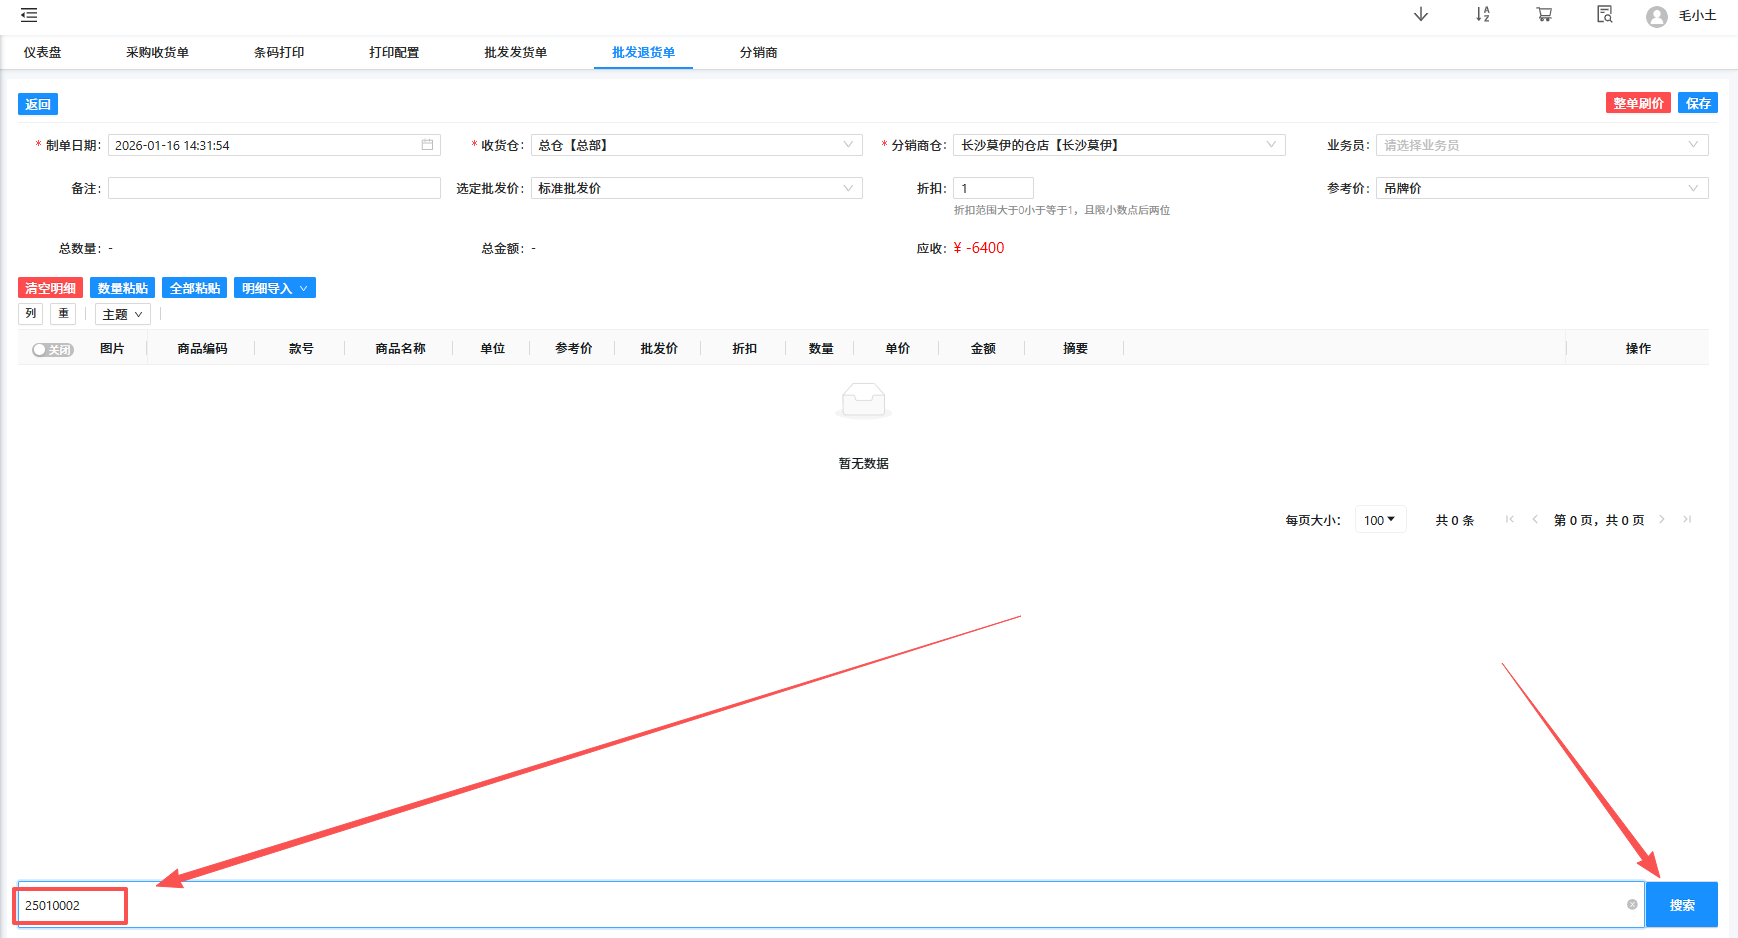This screenshot has width=1738, height=938.
Task: Click the red 清空明细 button
Action: tap(50, 287)
